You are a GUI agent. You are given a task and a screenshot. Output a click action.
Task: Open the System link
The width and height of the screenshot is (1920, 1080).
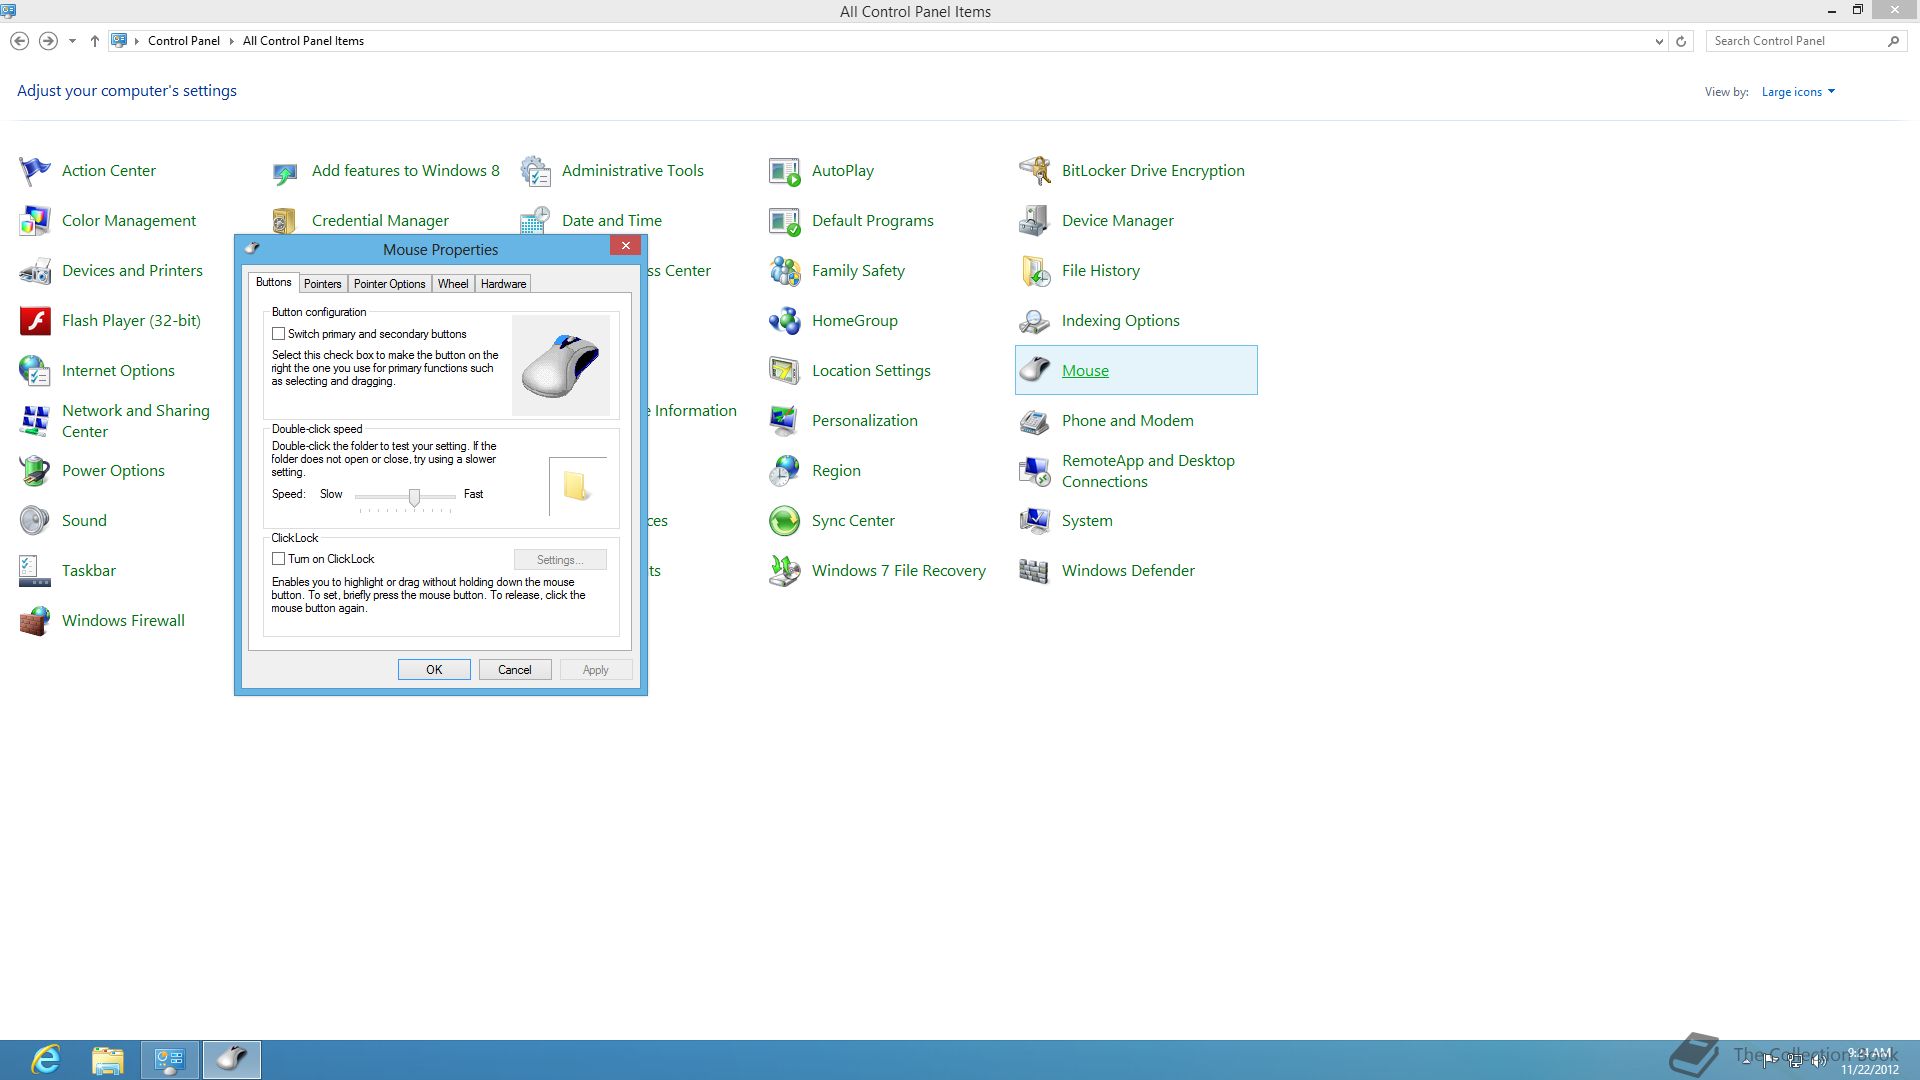(1087, 521)
